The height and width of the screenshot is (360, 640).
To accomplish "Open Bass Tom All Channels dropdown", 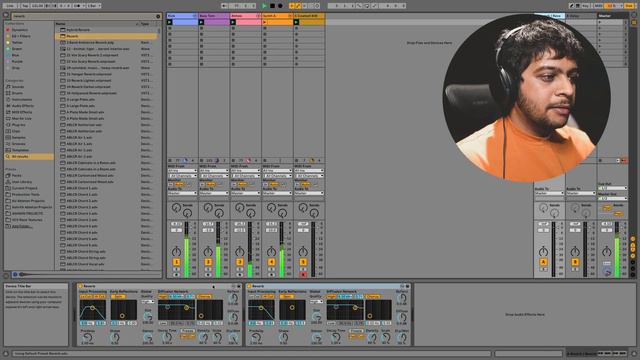I will (214, 176).
